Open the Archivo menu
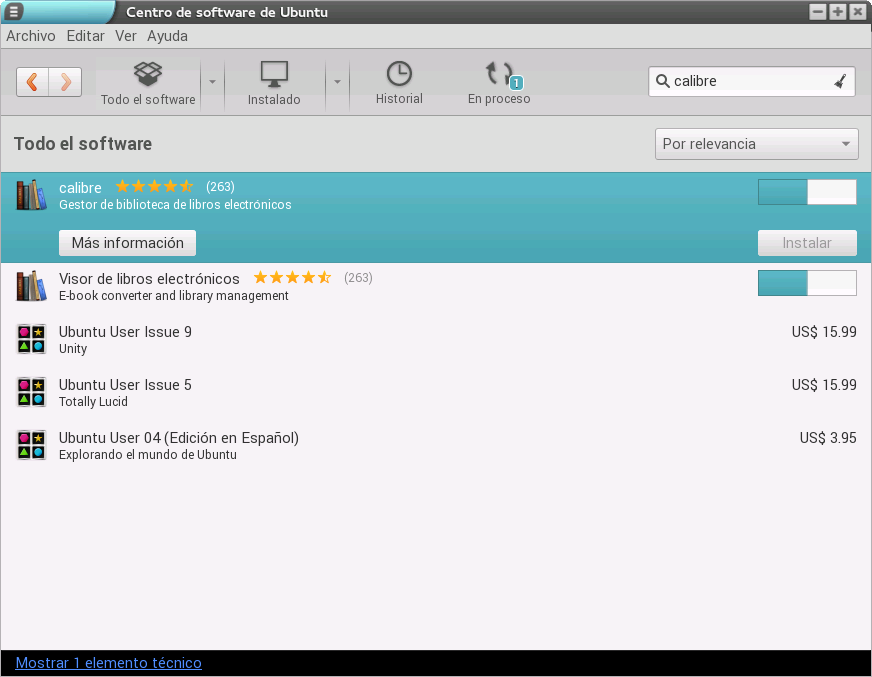The width and height of the screenshot is (872, 677). click(x=31, y=36)
